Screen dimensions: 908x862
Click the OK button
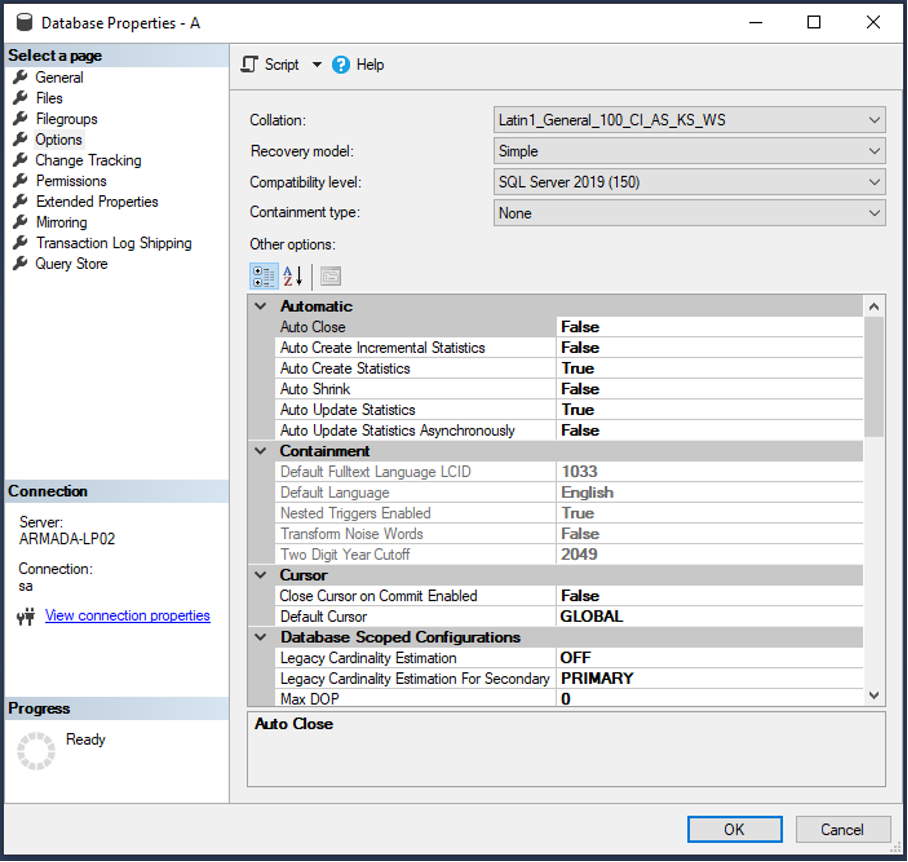pos(734,829)
